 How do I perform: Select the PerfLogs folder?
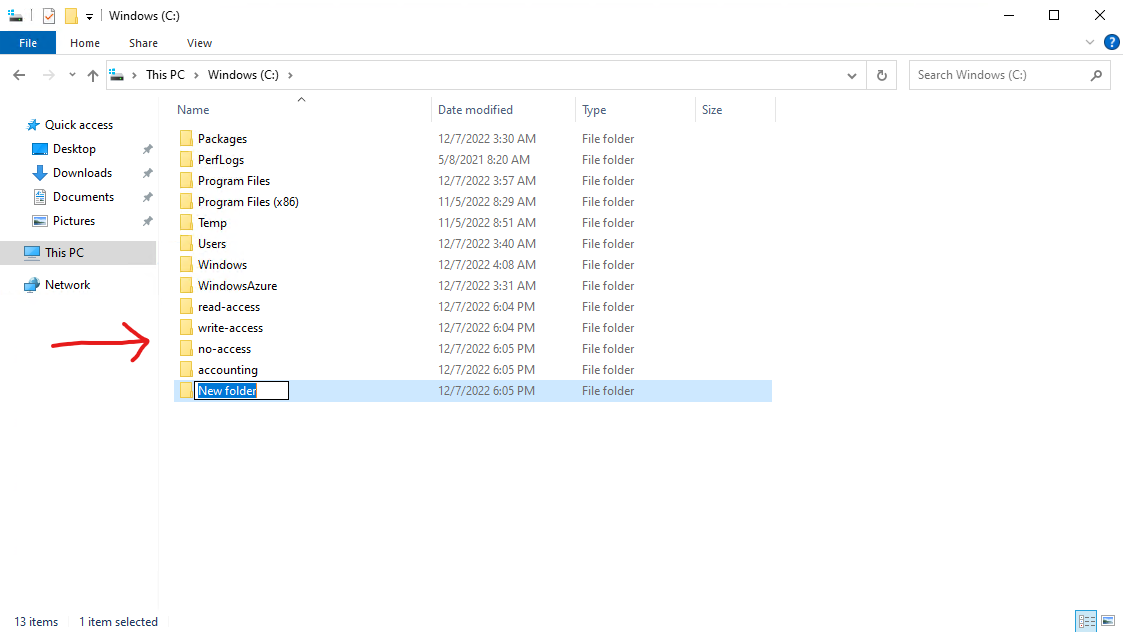[x=221, y=160]
